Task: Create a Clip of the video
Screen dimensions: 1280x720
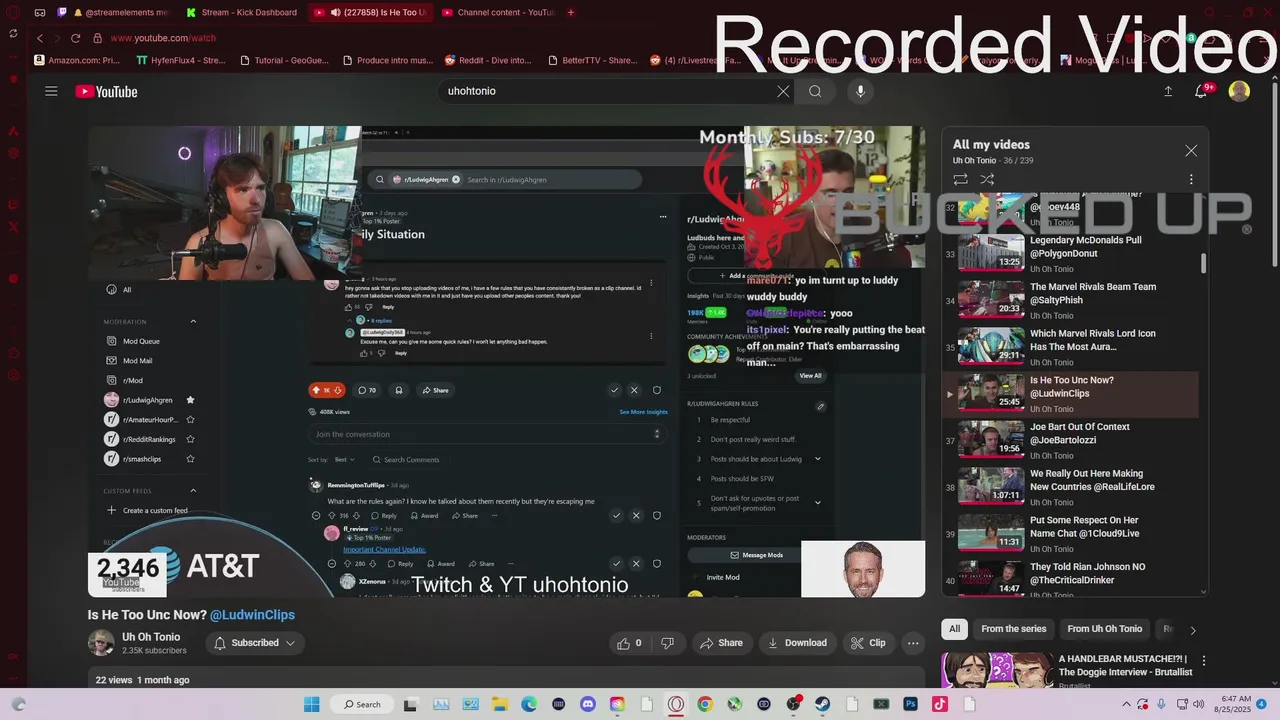Action: click(868, 643)
